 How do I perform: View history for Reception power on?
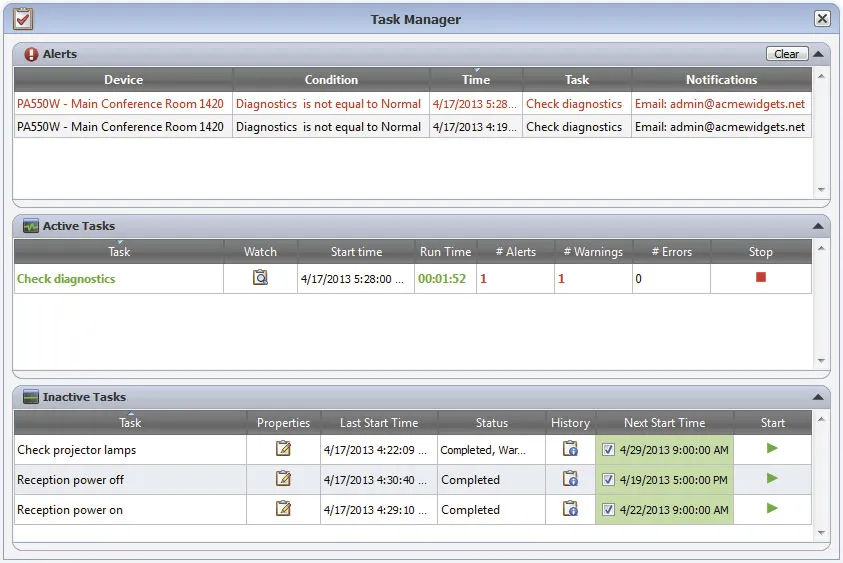570,509
